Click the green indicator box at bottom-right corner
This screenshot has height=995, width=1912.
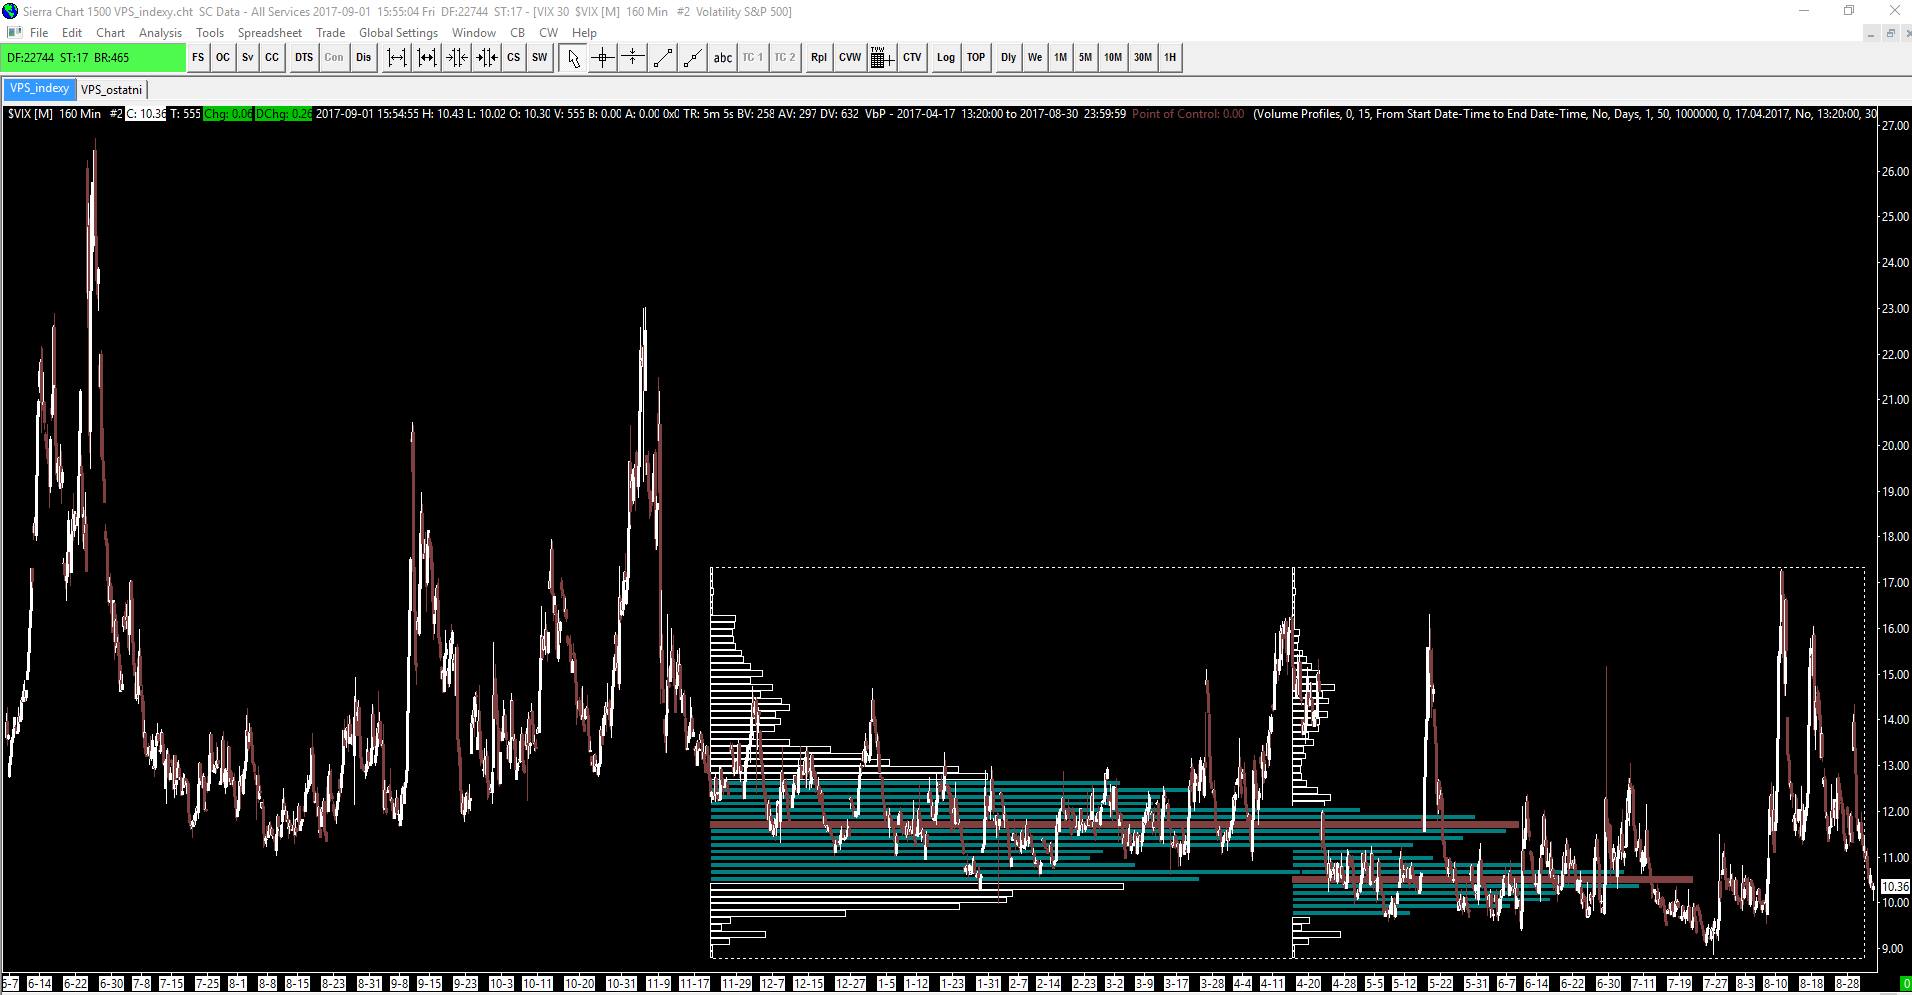pyautogui.click(x=1906, y=984)
